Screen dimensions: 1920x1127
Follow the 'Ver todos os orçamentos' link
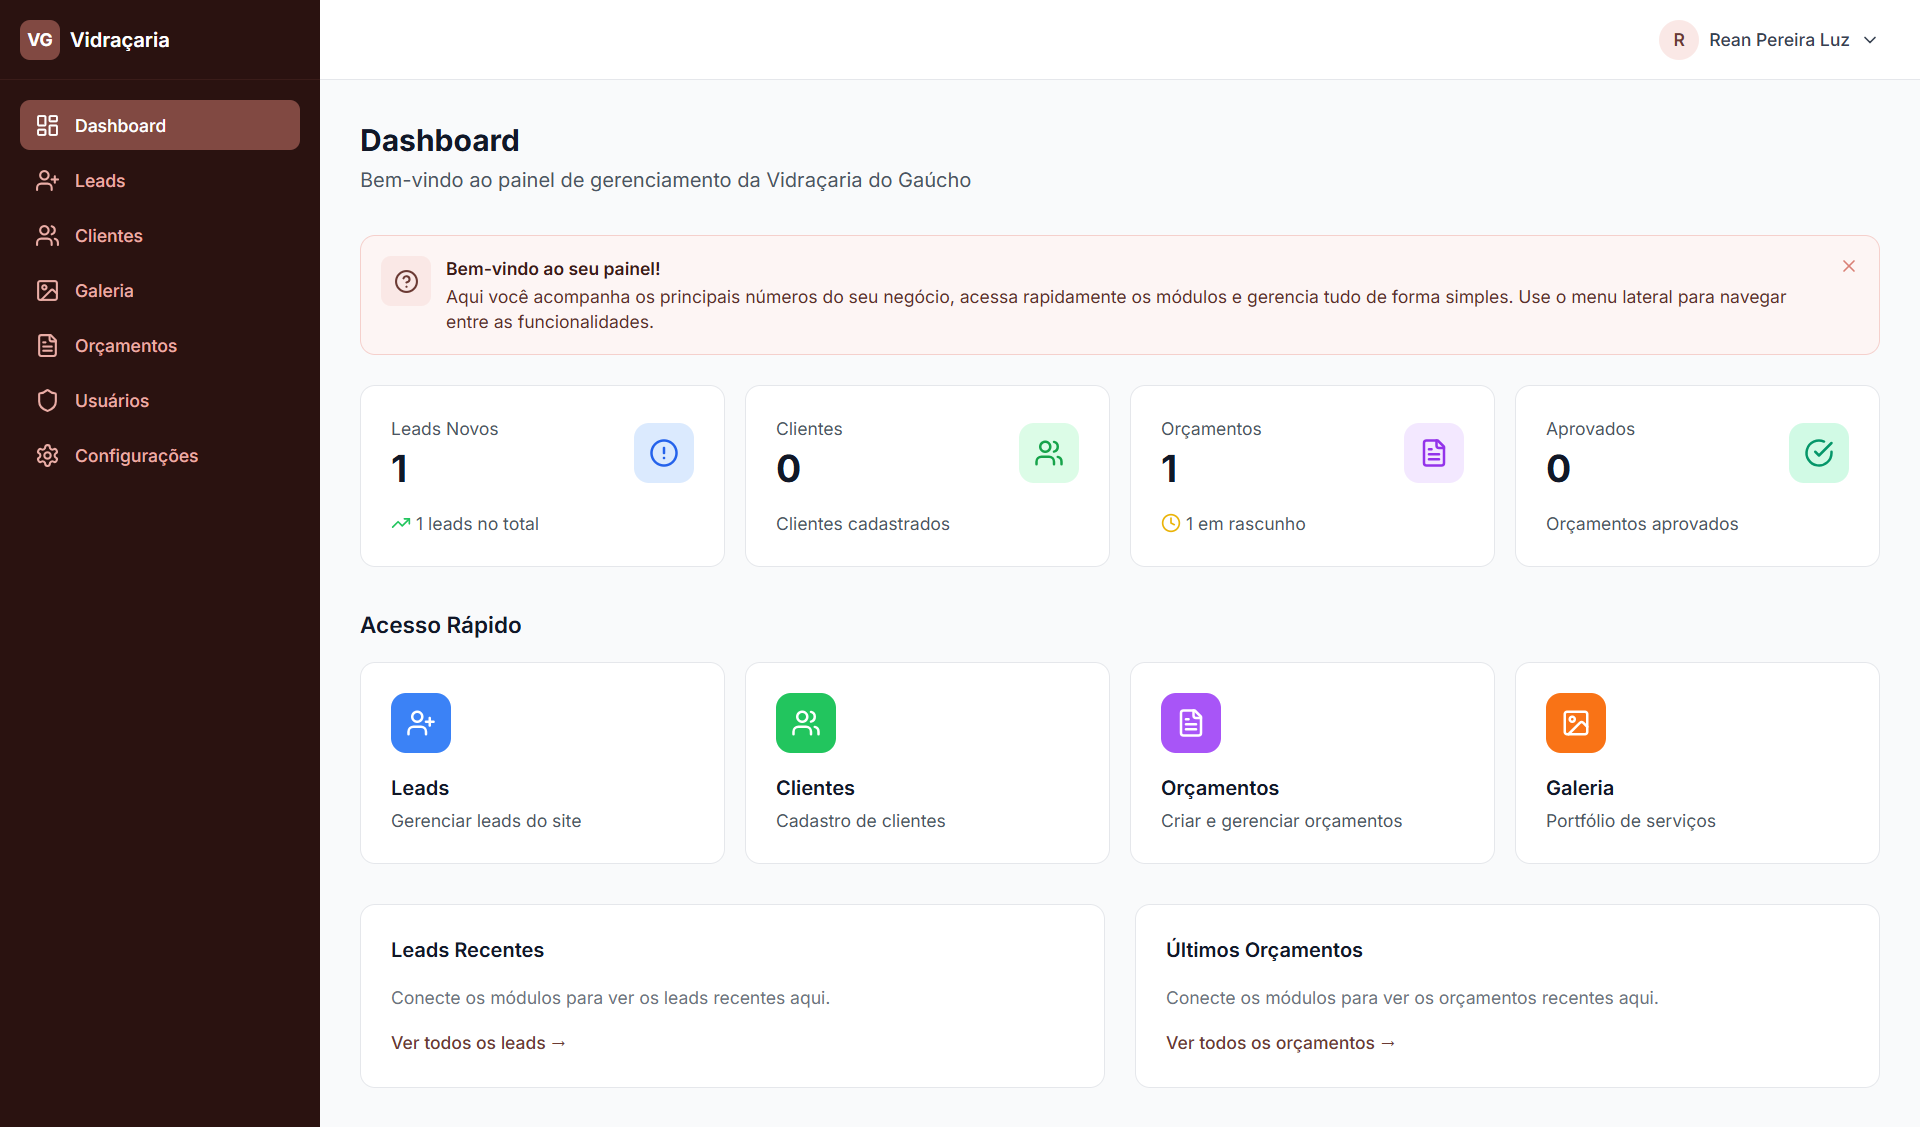tap(1280, 1043)
